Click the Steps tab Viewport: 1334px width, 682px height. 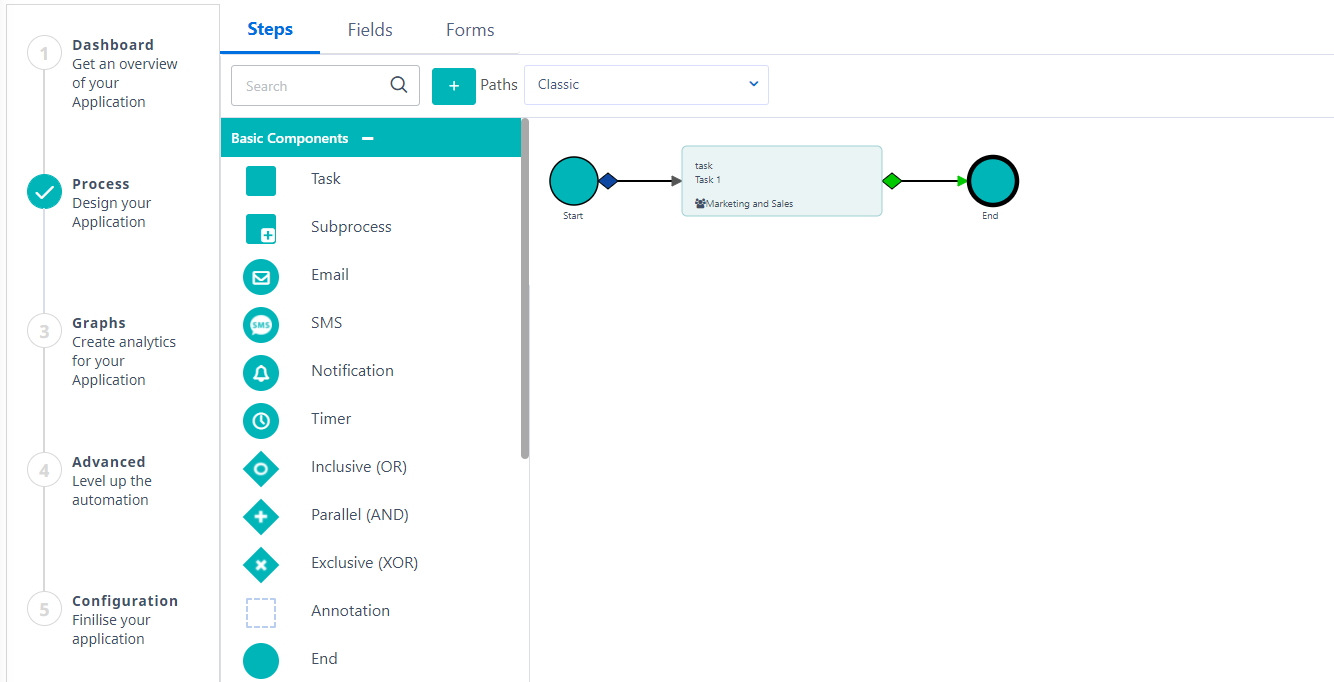click(269, 30)
